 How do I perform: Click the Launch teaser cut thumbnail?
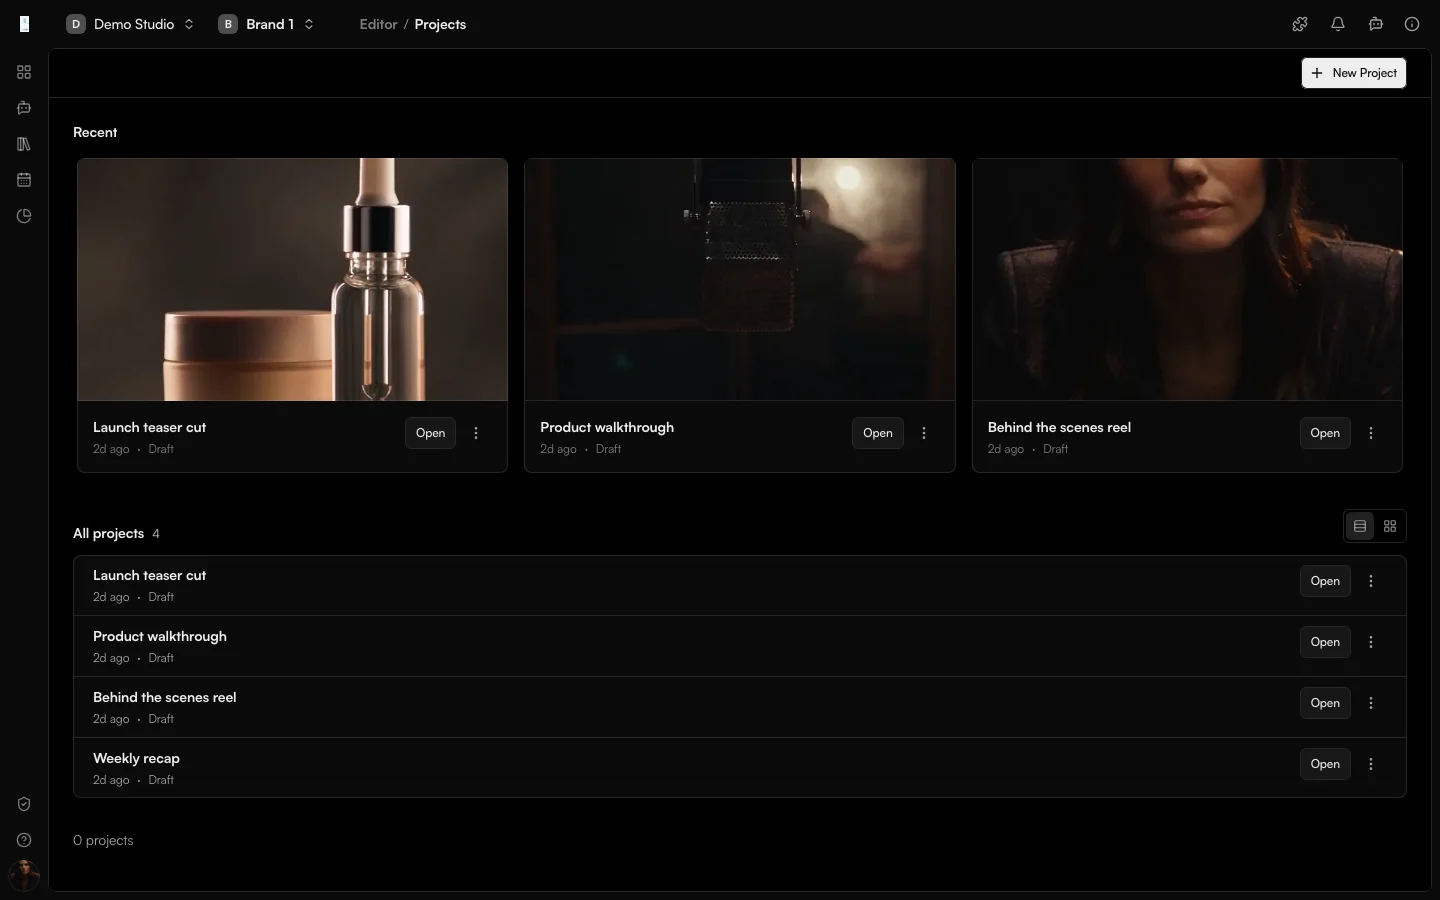click(292, 280)
